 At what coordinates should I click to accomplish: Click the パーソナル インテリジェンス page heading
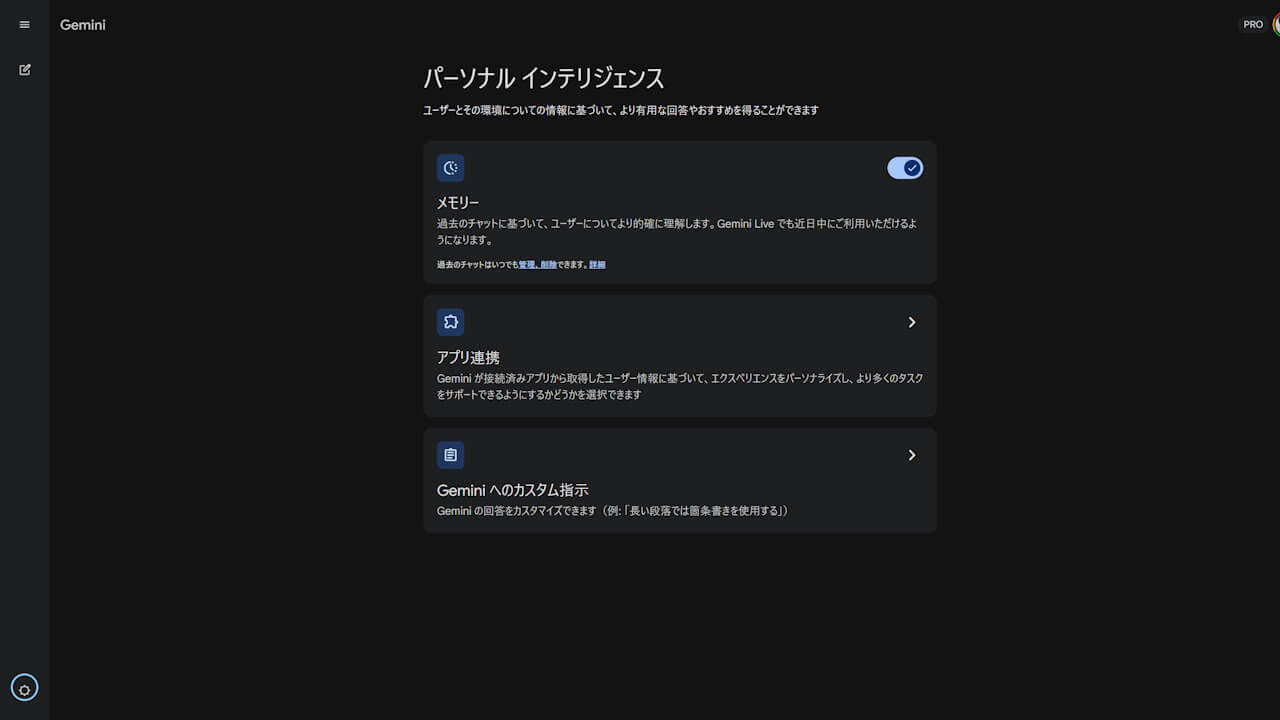(543, 78)
